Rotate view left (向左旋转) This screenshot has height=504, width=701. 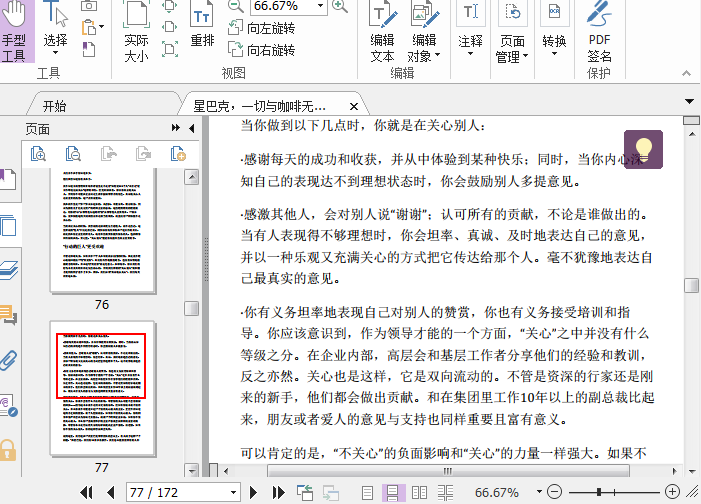point(262,28)
